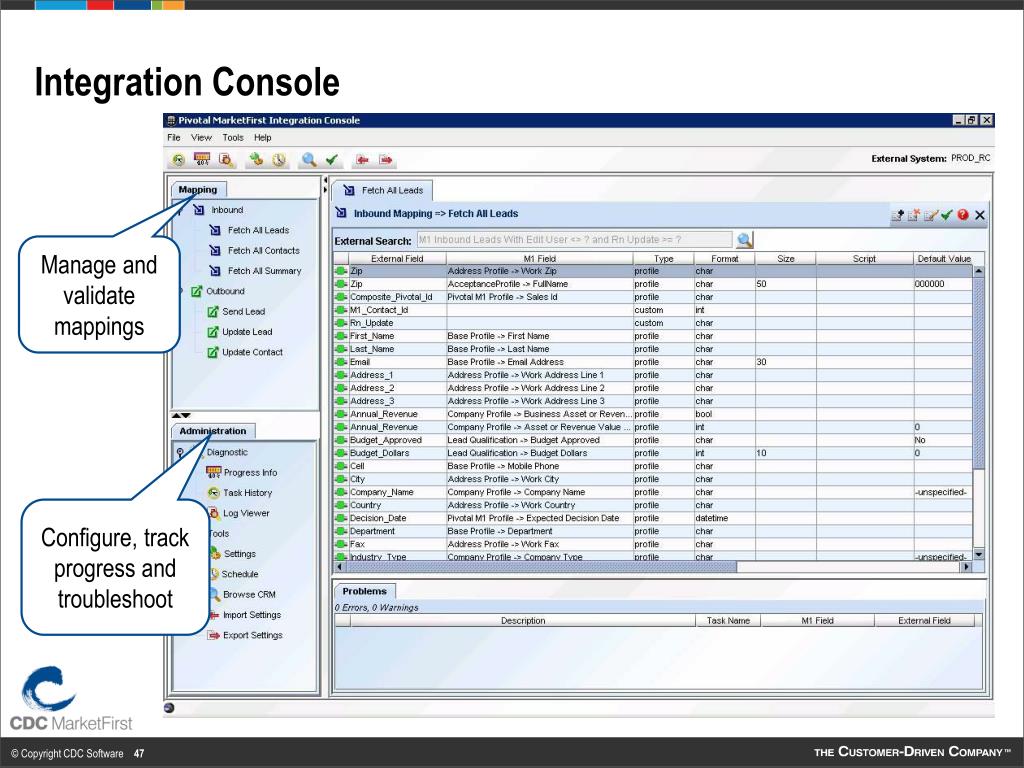Click the mapping table vertical scrollbar down arrow
Viewport: 1024px width, 768px height.
[x=978, y=554]
